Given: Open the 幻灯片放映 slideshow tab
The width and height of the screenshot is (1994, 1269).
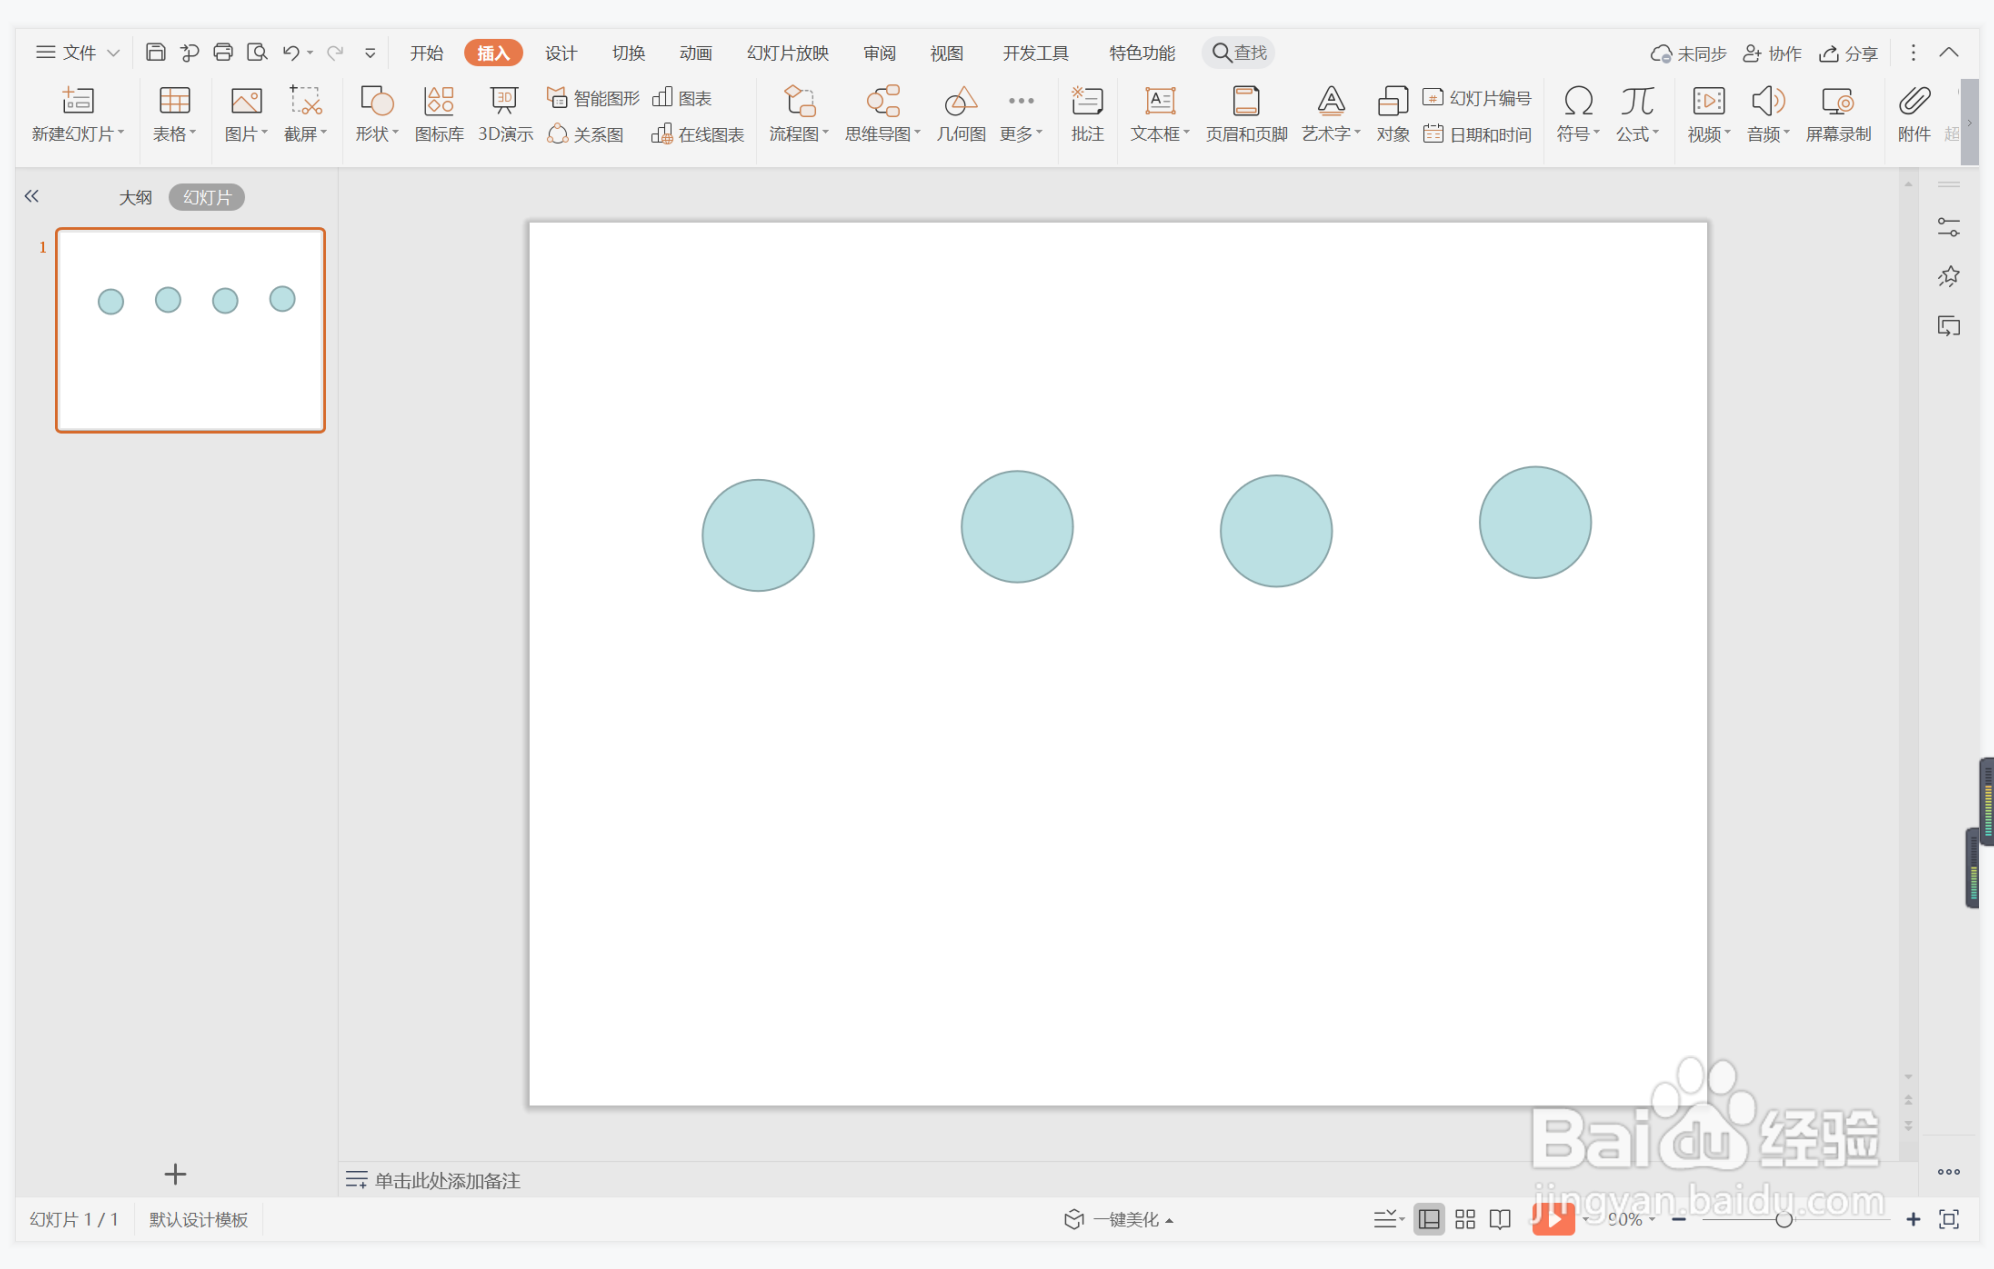Looking at the screenshot, I should click(x=787, y=52).
